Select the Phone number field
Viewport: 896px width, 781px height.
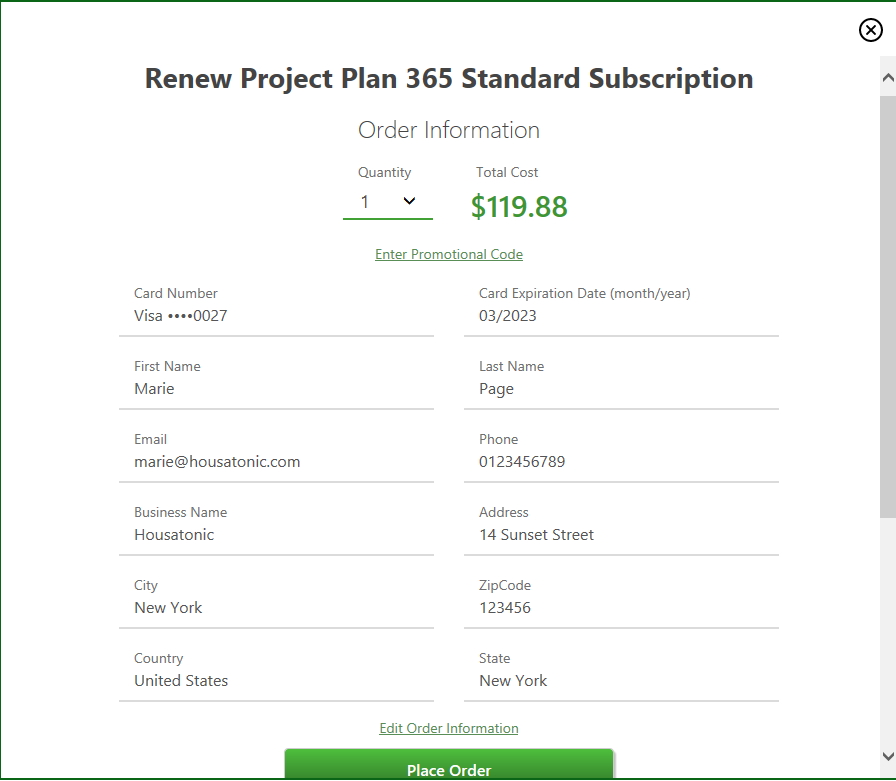coord(621,454)
